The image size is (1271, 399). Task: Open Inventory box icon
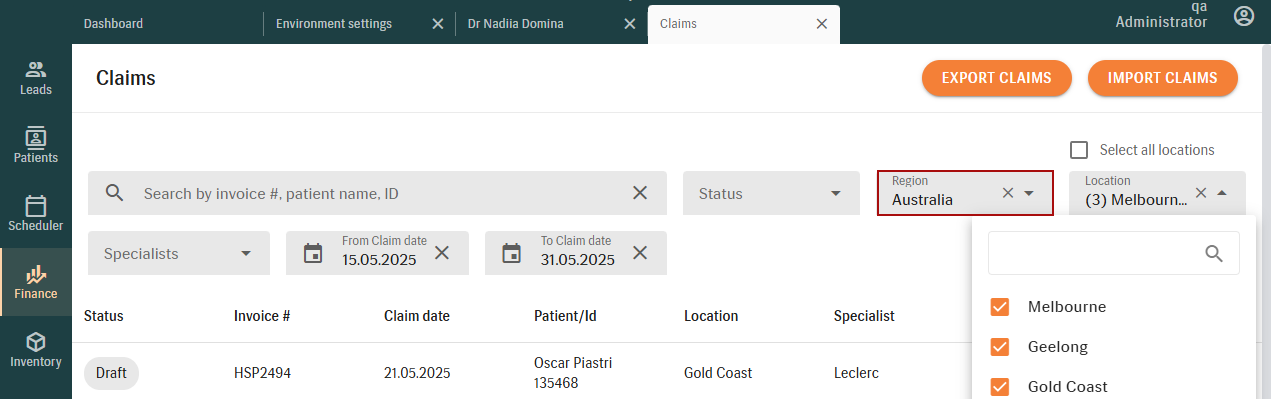click(x=36, y=342)
